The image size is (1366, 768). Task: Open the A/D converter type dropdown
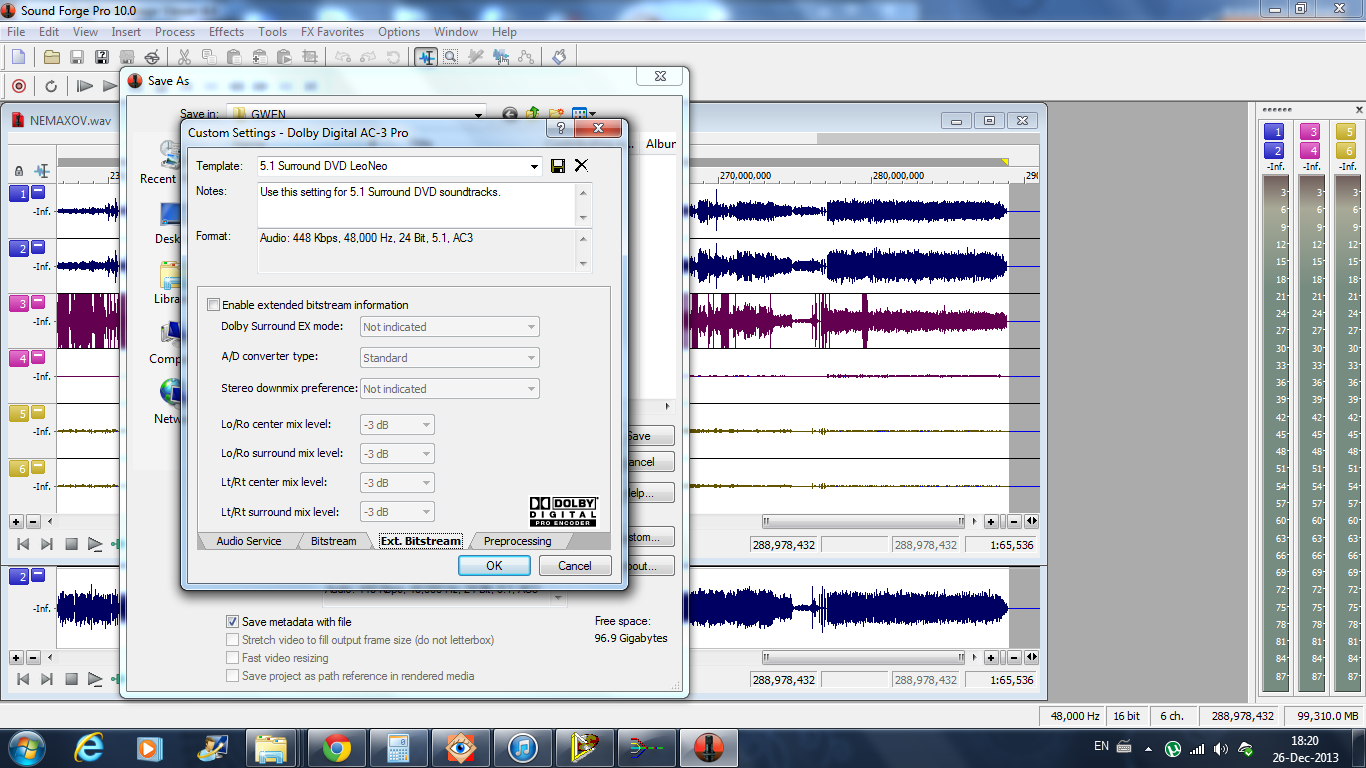531,358
